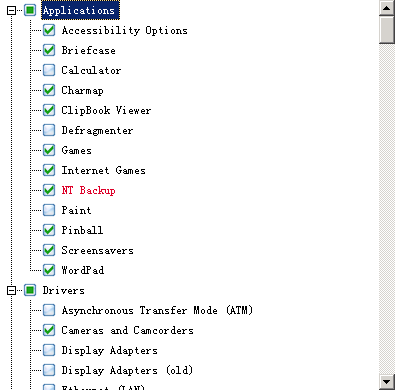Select the WordPad entry text

click(x=83, y=270)
